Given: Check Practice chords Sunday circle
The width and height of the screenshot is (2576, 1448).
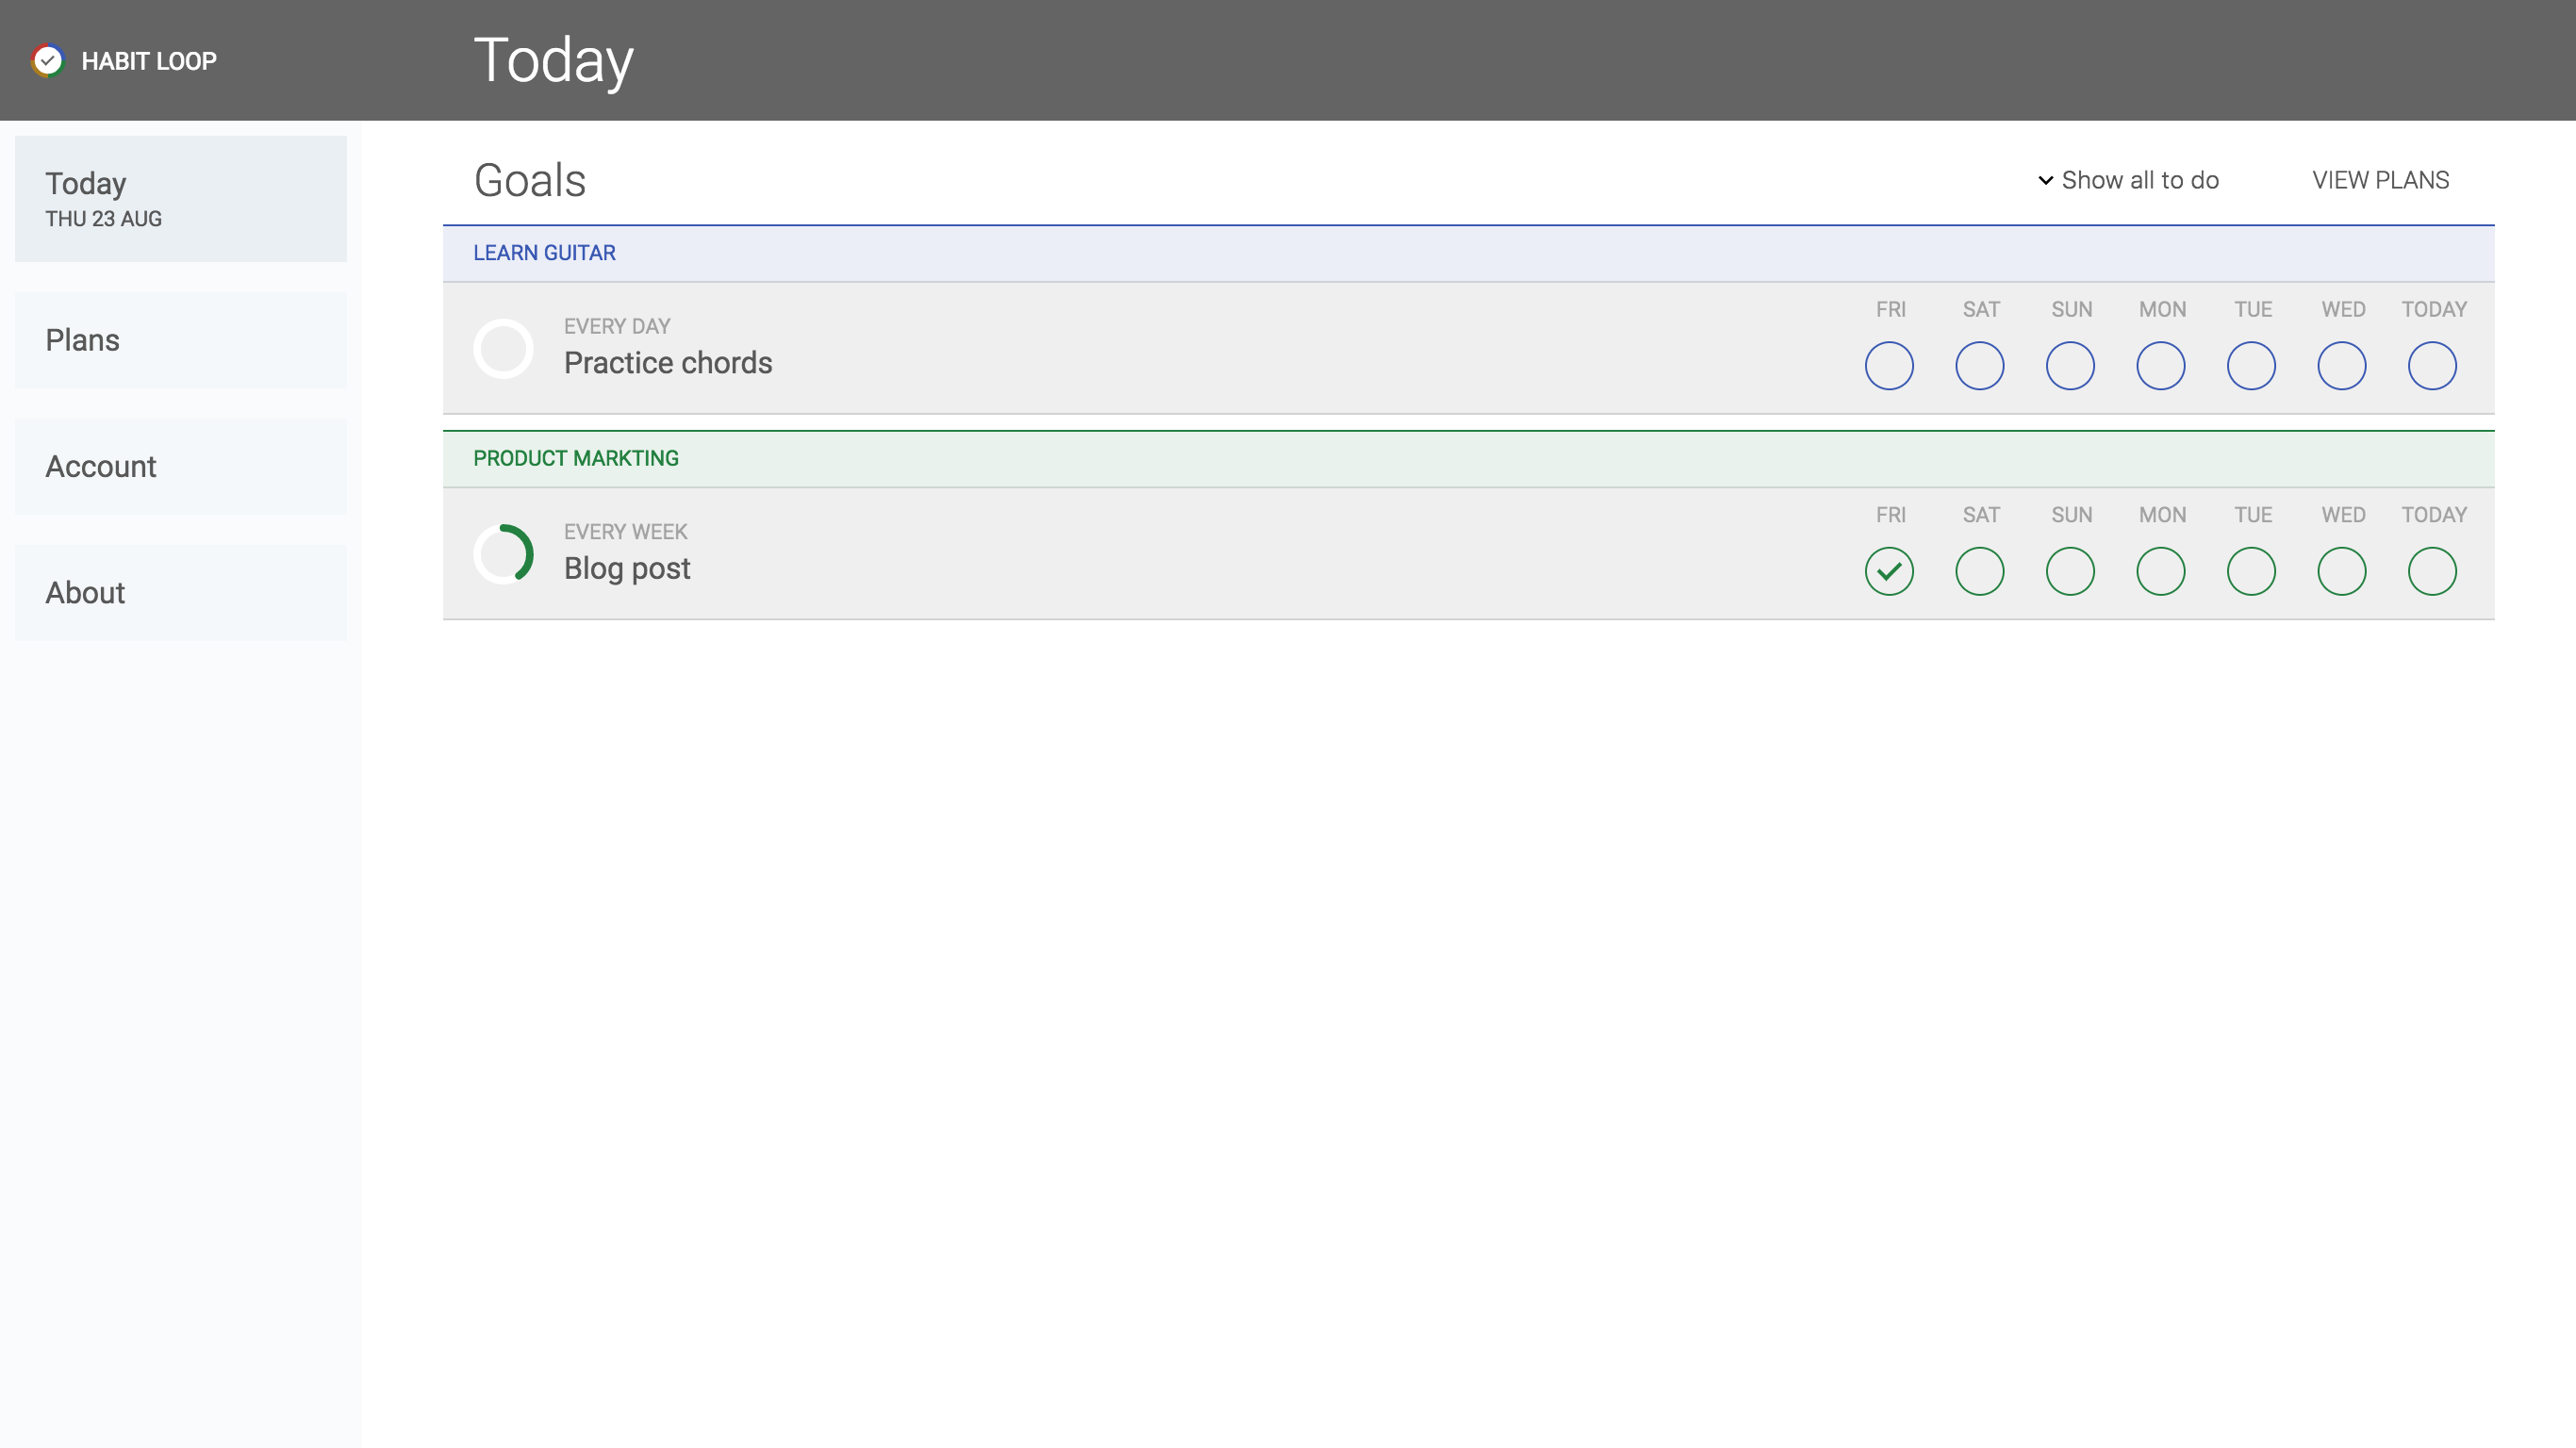Looking at the screenshot, I should coord(2070,366).
